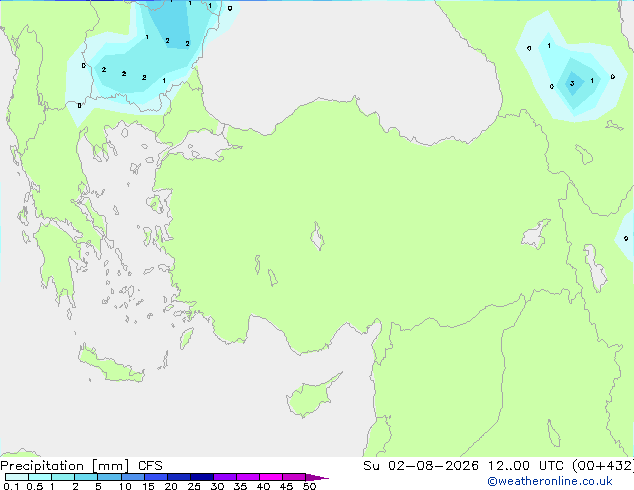
Task: Open the weatheronline.co.uk copyright link
Action: 550,481
